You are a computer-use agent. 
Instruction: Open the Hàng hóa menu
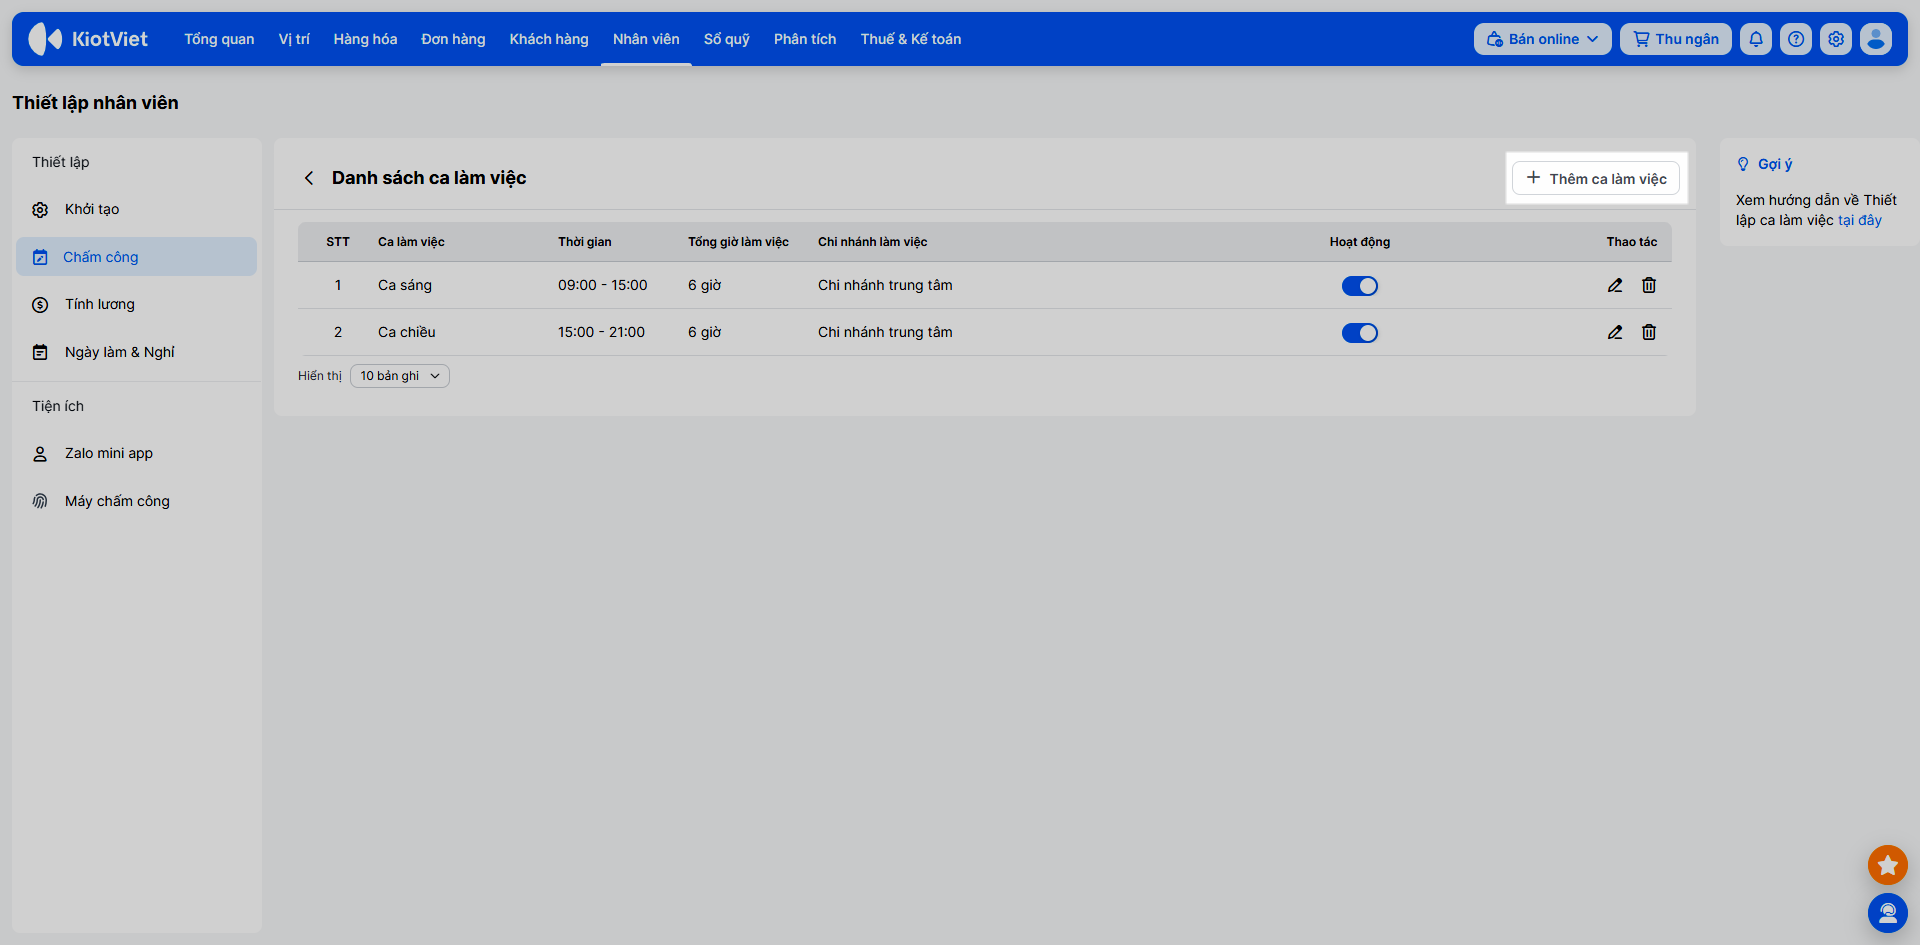pos(365,39)
